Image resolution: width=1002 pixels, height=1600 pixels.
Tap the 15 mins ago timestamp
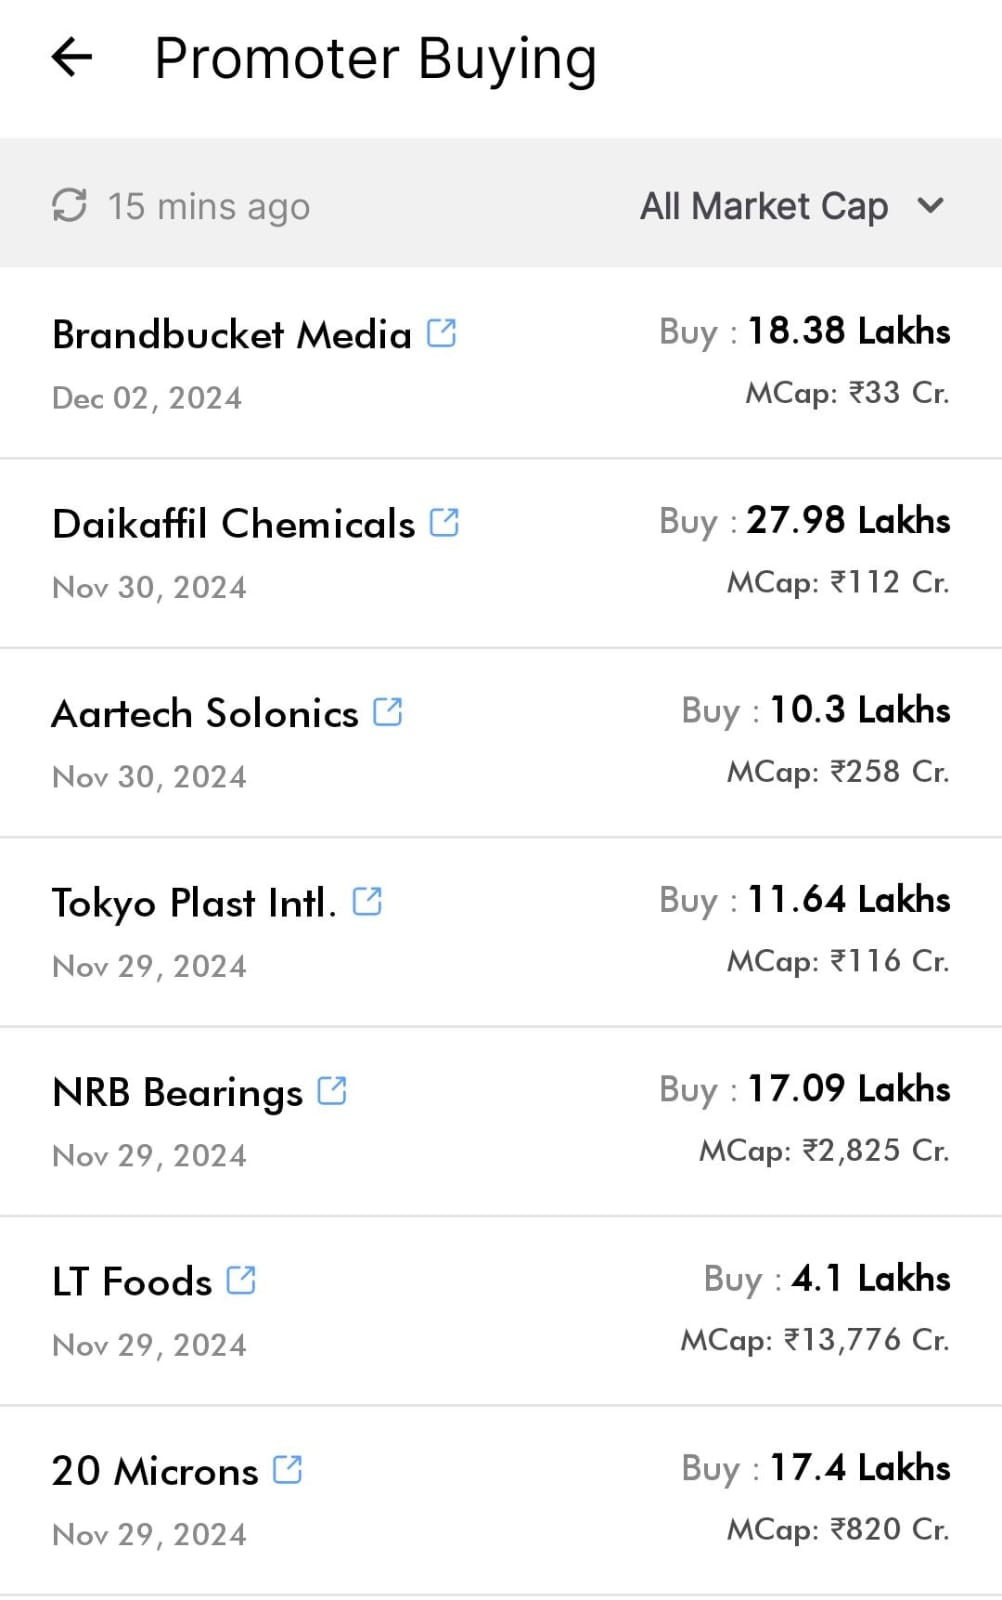pyautogui.click(x=209, y=207)
